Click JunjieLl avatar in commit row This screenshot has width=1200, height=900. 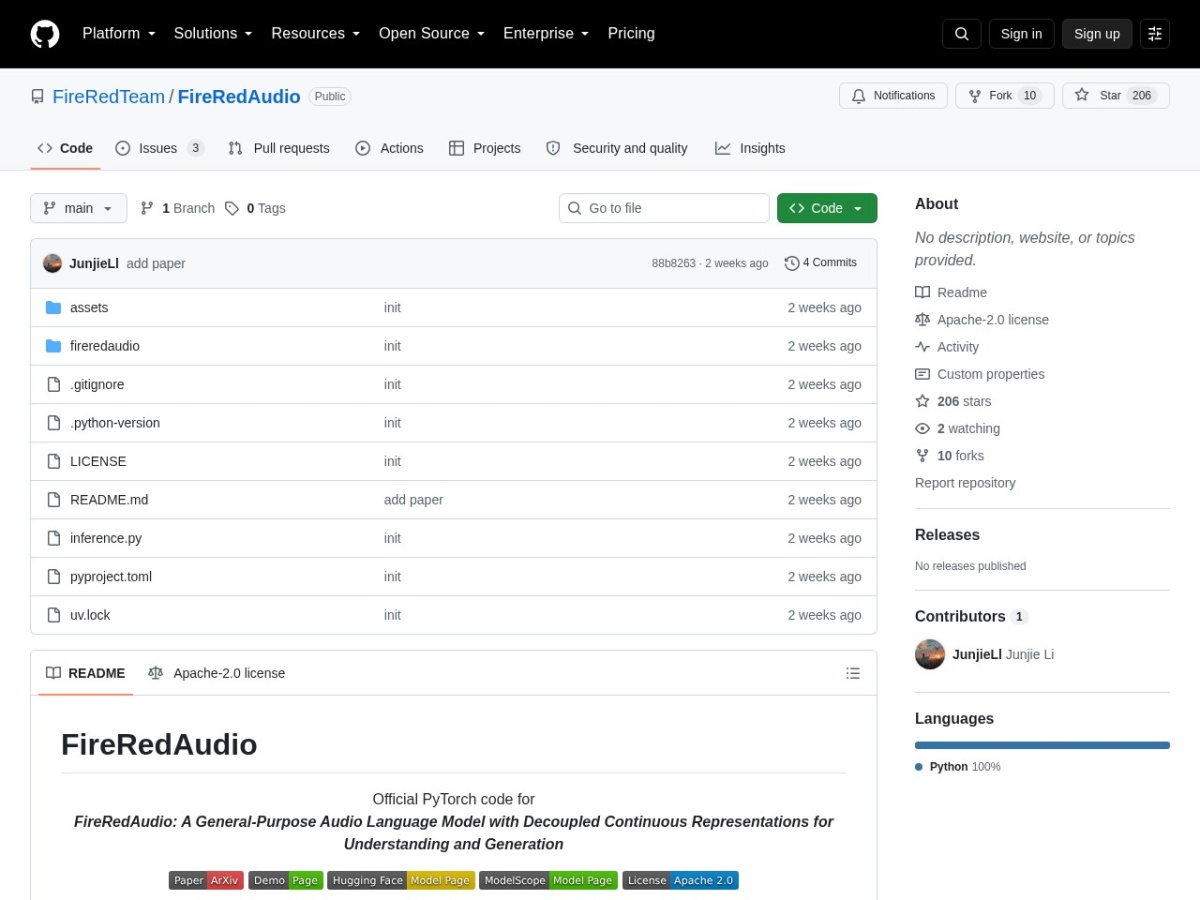[53, 263]
